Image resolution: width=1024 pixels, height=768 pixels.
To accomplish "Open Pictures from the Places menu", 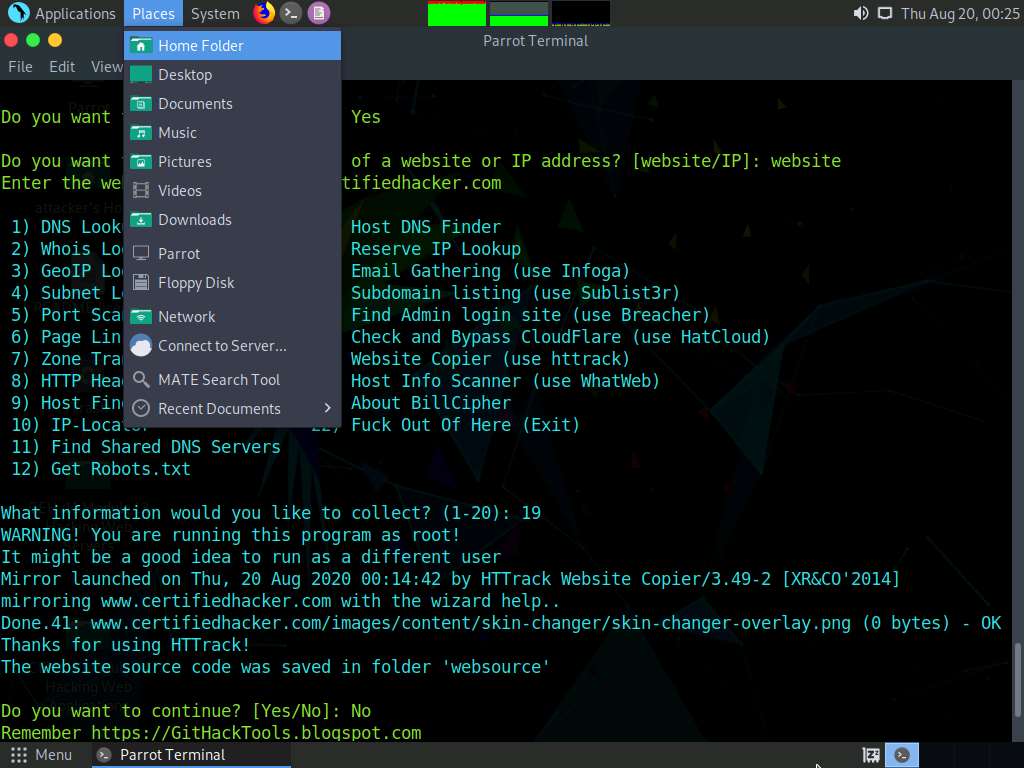I will (232, 161).
